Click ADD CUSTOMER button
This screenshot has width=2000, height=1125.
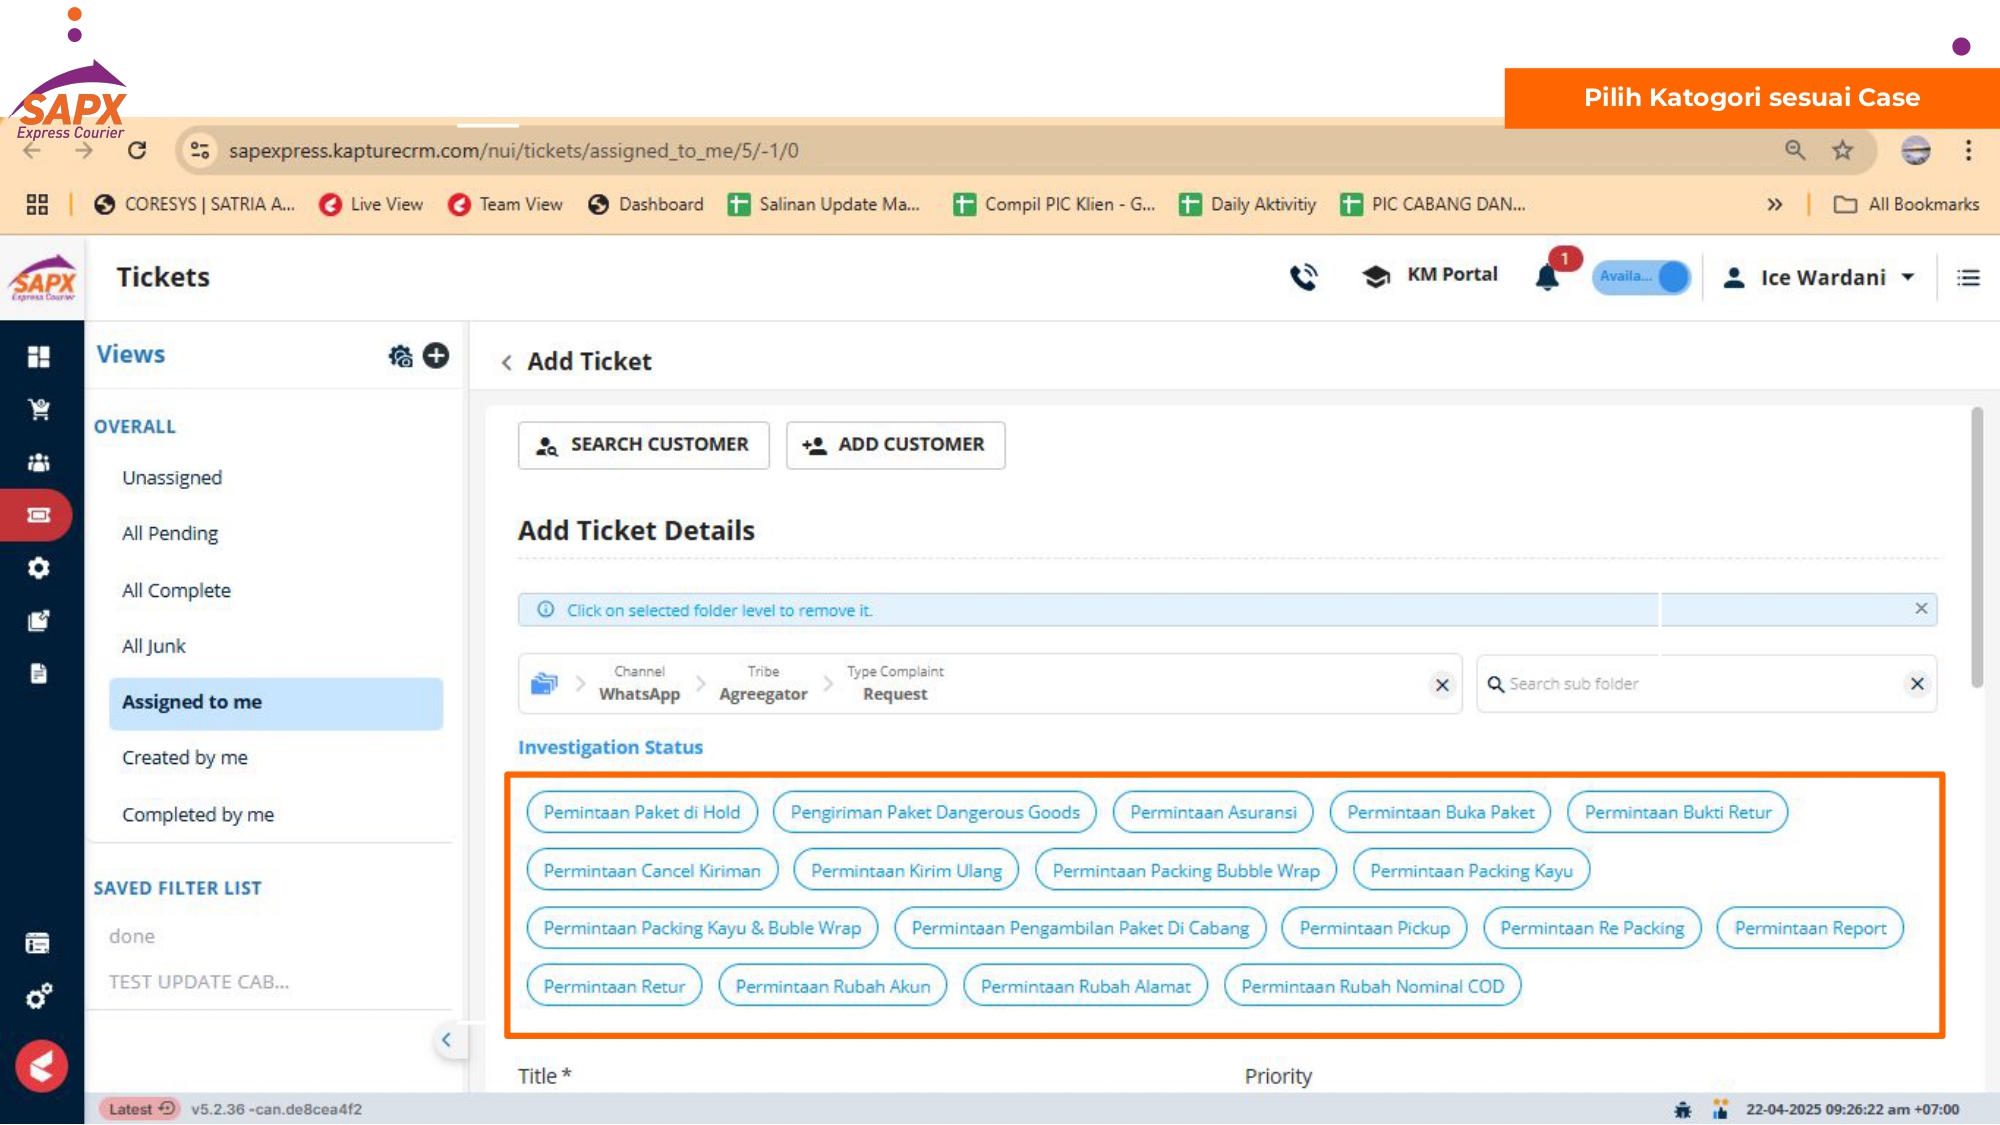(x=896, y=445)
